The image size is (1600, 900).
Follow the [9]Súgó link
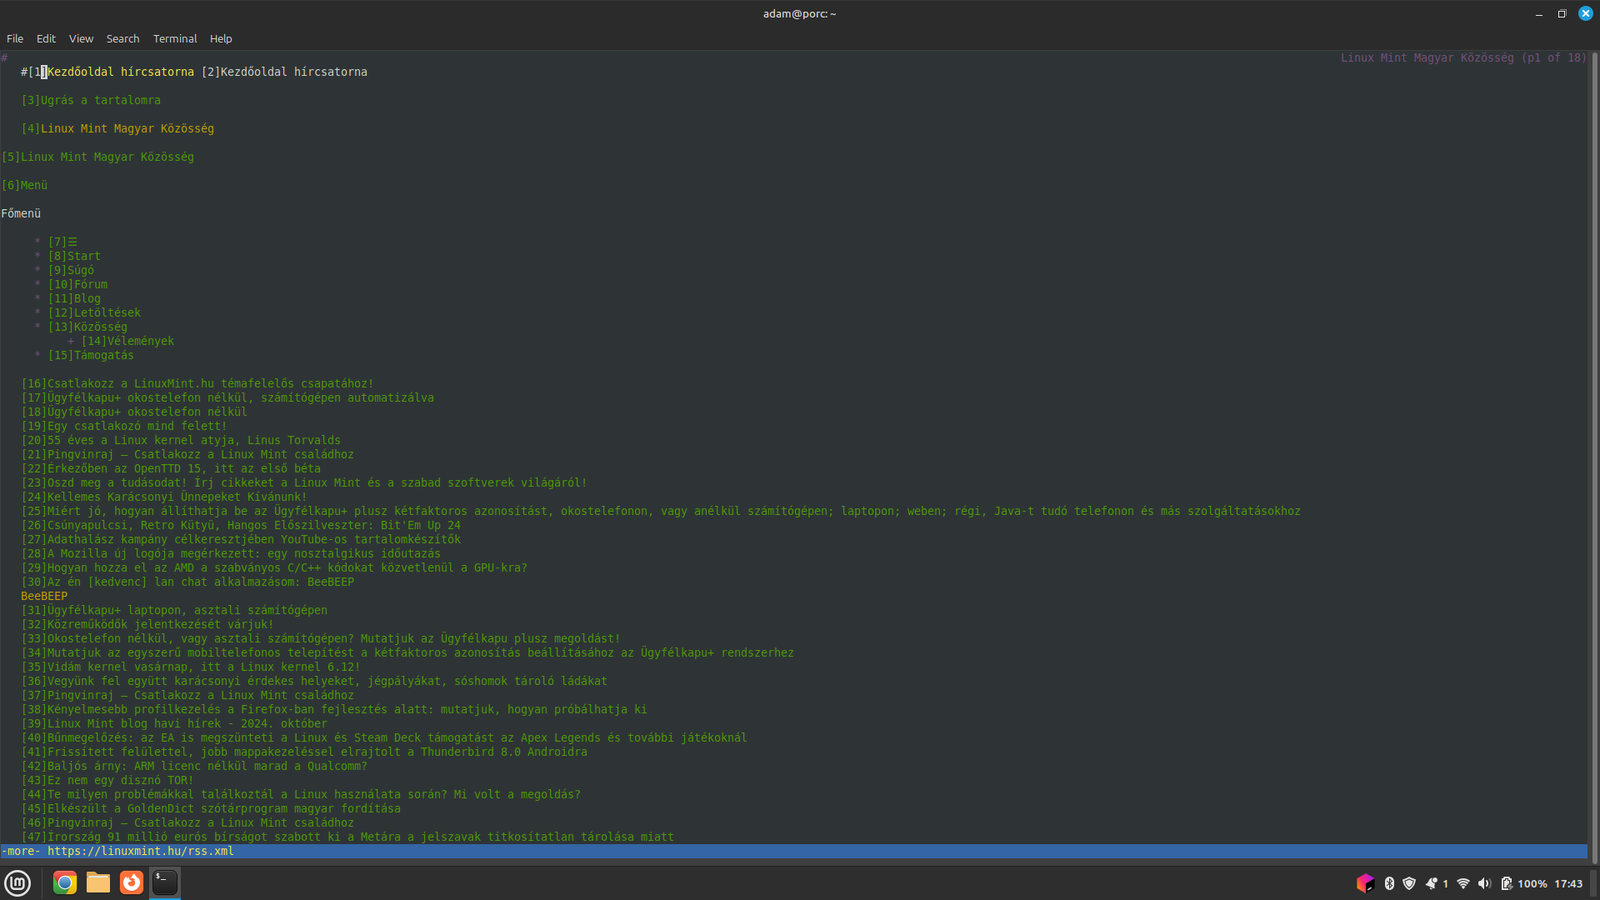[71, 270]
